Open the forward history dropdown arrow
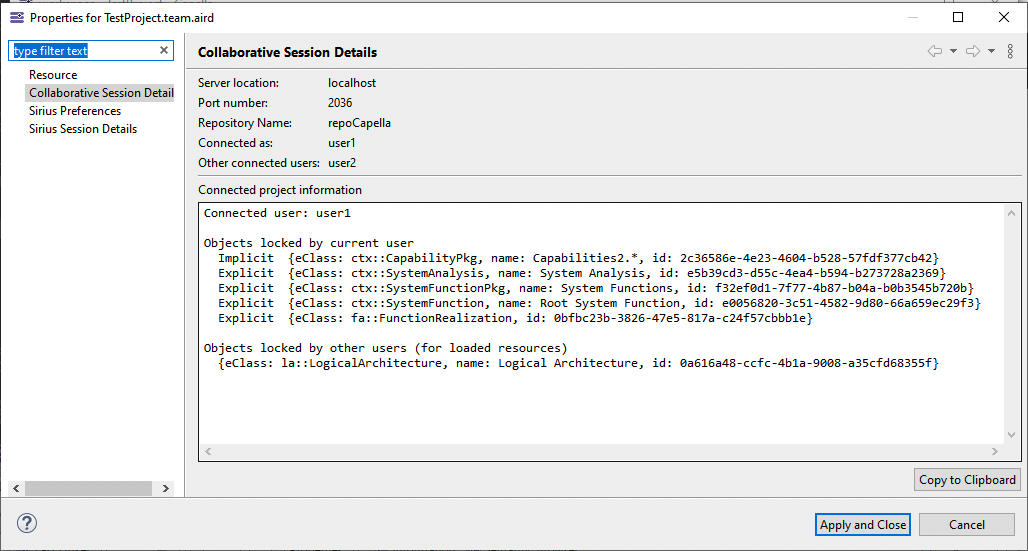 (991, 51)
